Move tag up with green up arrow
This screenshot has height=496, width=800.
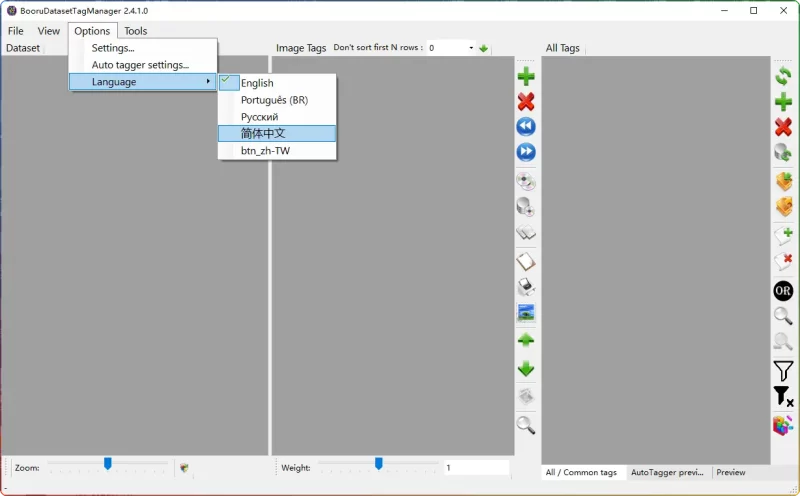coord(526,340)
